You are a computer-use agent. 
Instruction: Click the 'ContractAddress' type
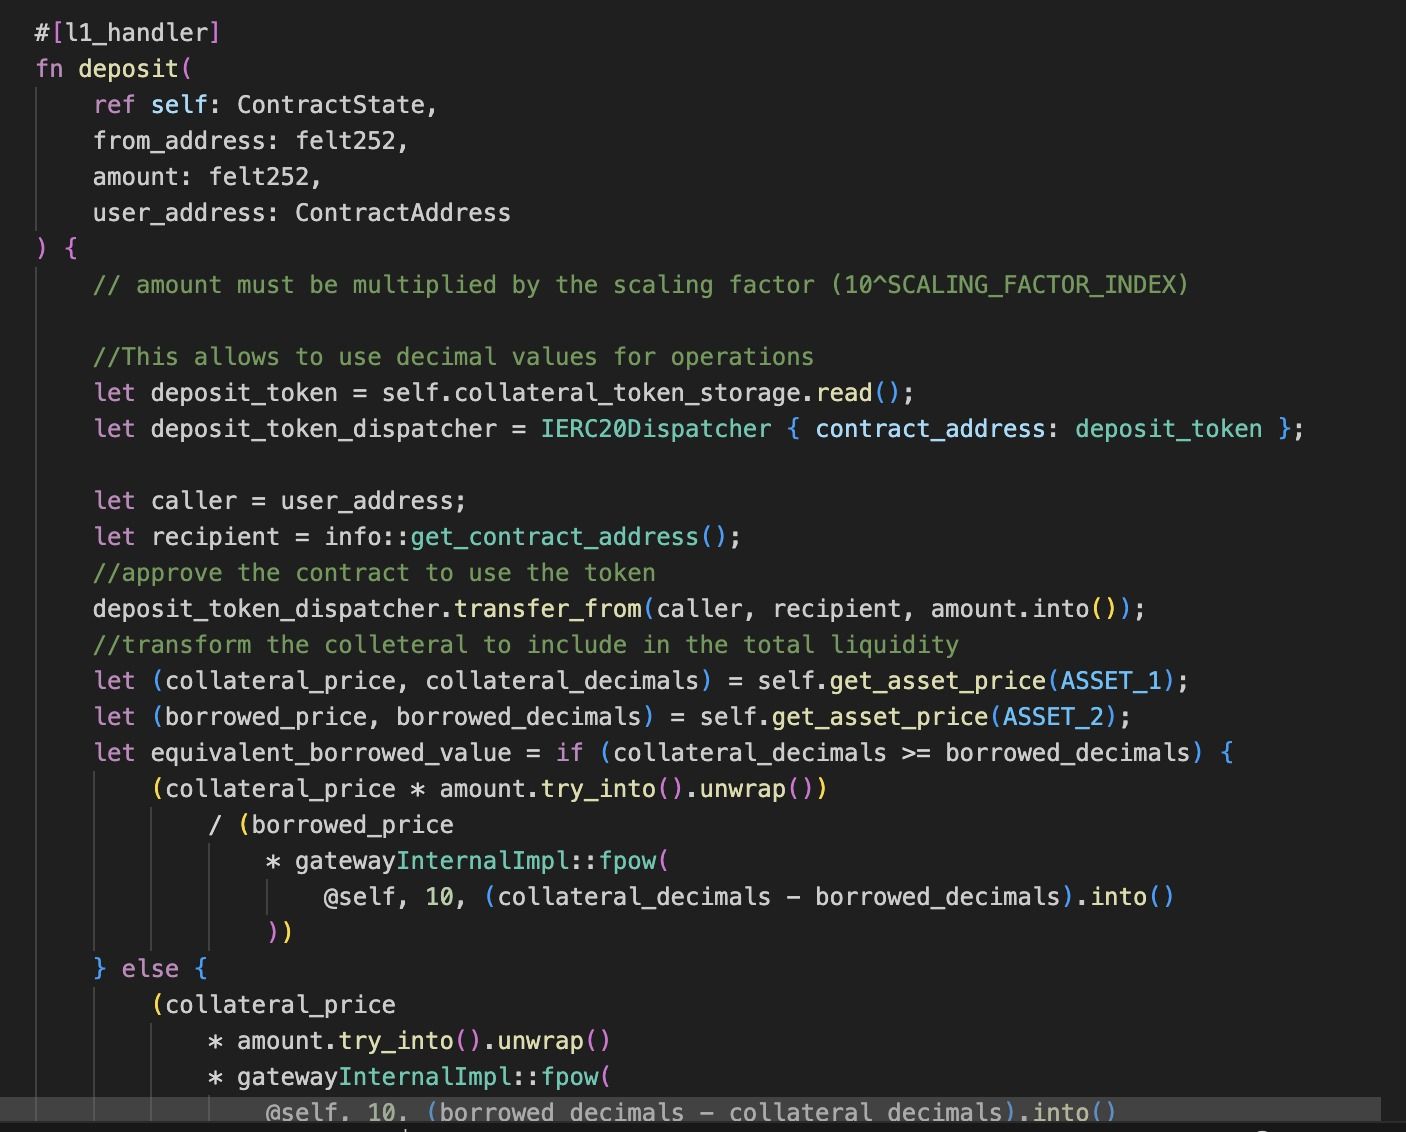click(403, 213)
